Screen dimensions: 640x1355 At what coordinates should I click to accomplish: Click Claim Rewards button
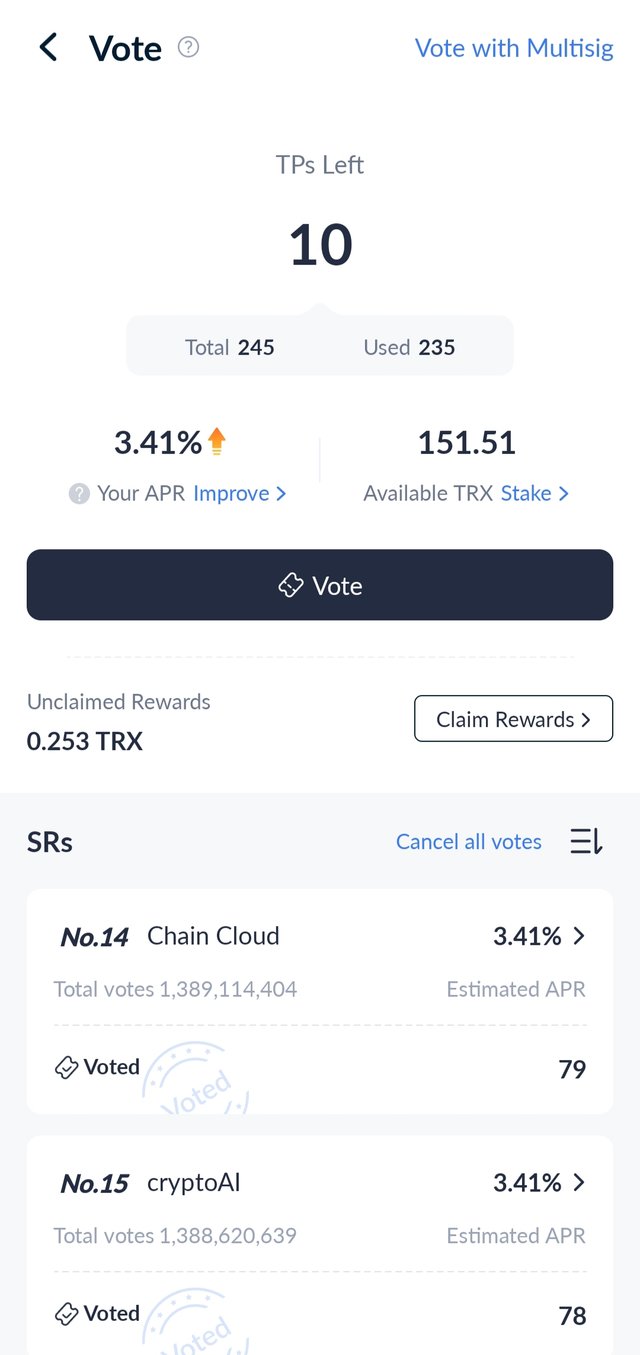coord(513,719)
